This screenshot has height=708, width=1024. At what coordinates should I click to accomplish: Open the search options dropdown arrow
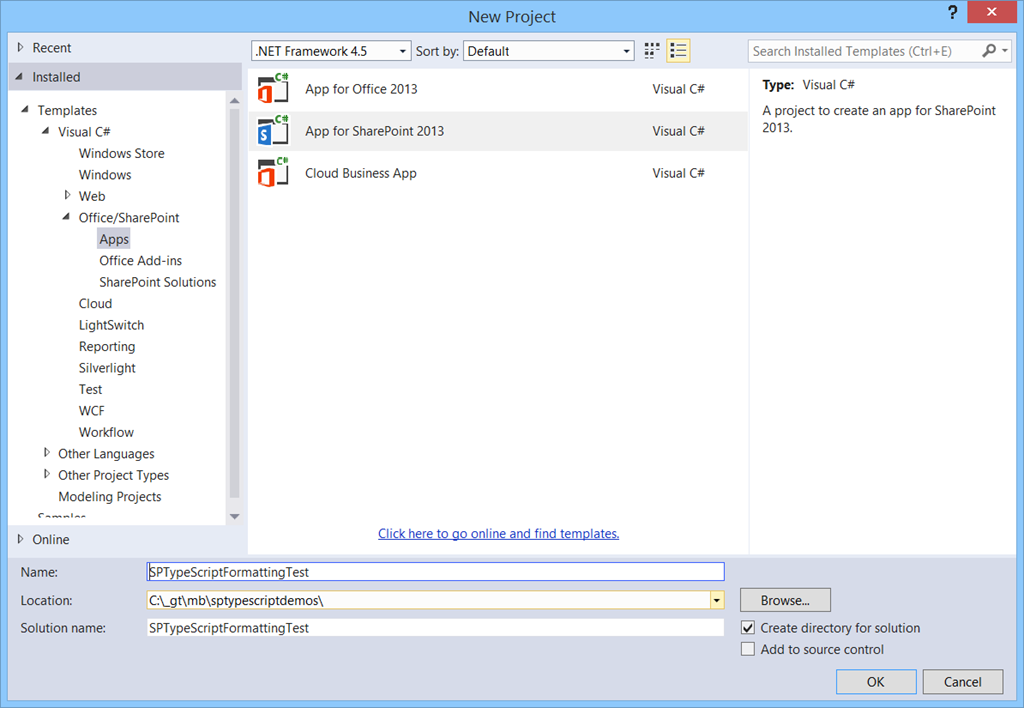tap(1005, 51)
